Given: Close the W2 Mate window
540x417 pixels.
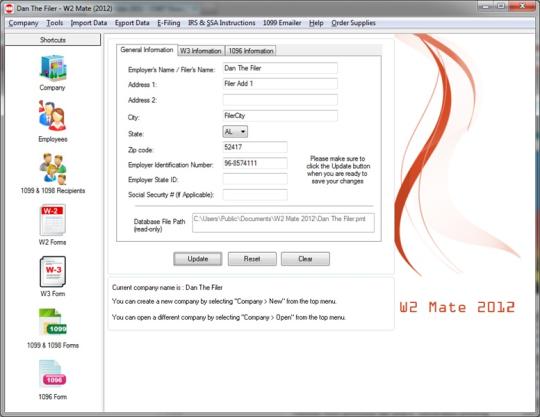Looking at the screenshot, I should coord(521,6).
